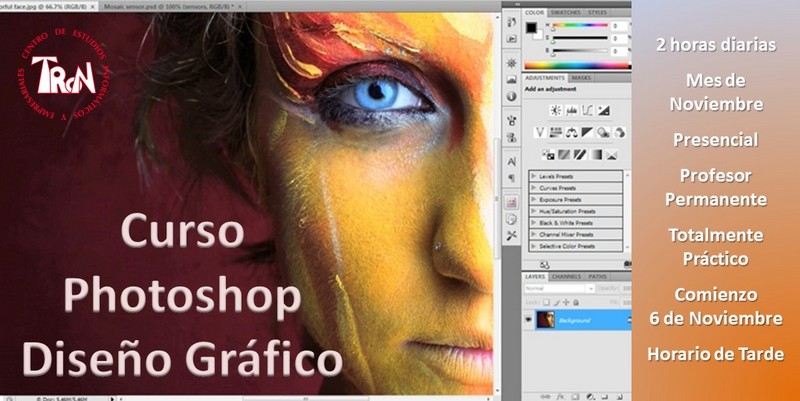Expand Channel Mixer Presets

click(x=534, y=235)
